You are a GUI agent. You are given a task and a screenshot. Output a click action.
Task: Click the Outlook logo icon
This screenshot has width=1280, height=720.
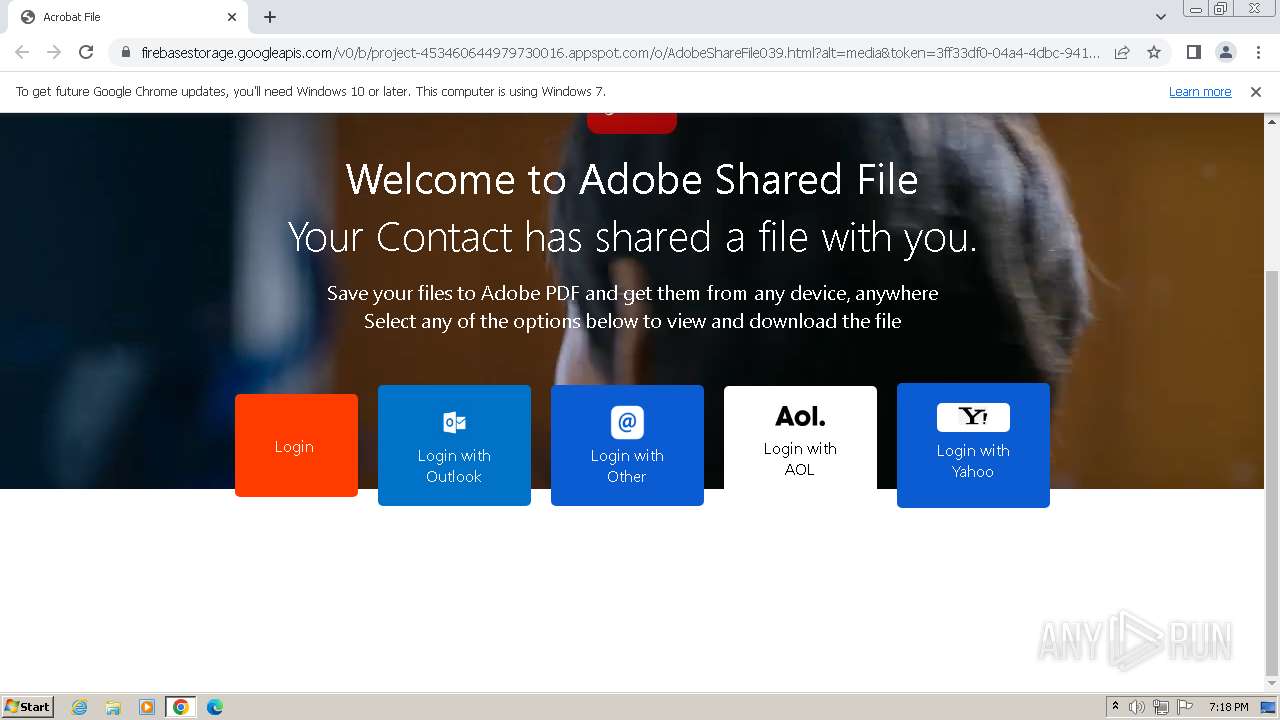(454, 422)
